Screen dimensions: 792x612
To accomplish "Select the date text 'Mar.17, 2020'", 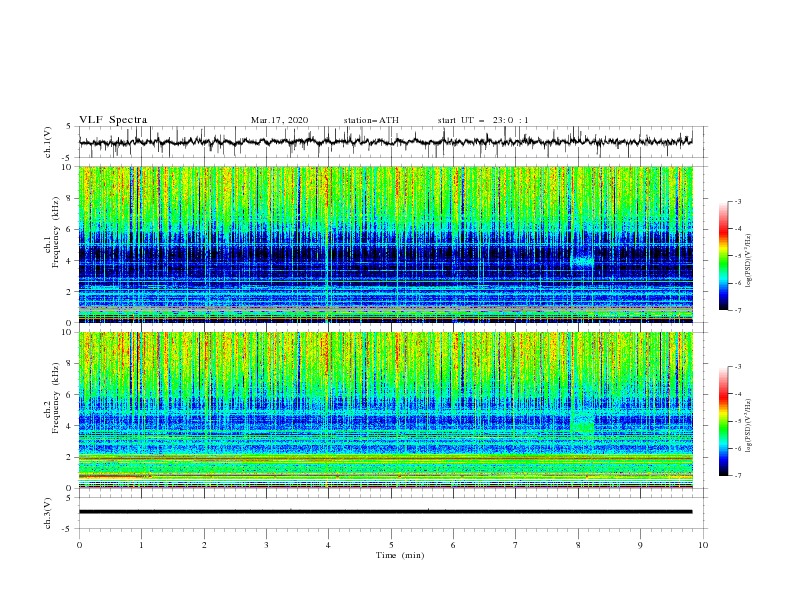I will tap(279, 120).
